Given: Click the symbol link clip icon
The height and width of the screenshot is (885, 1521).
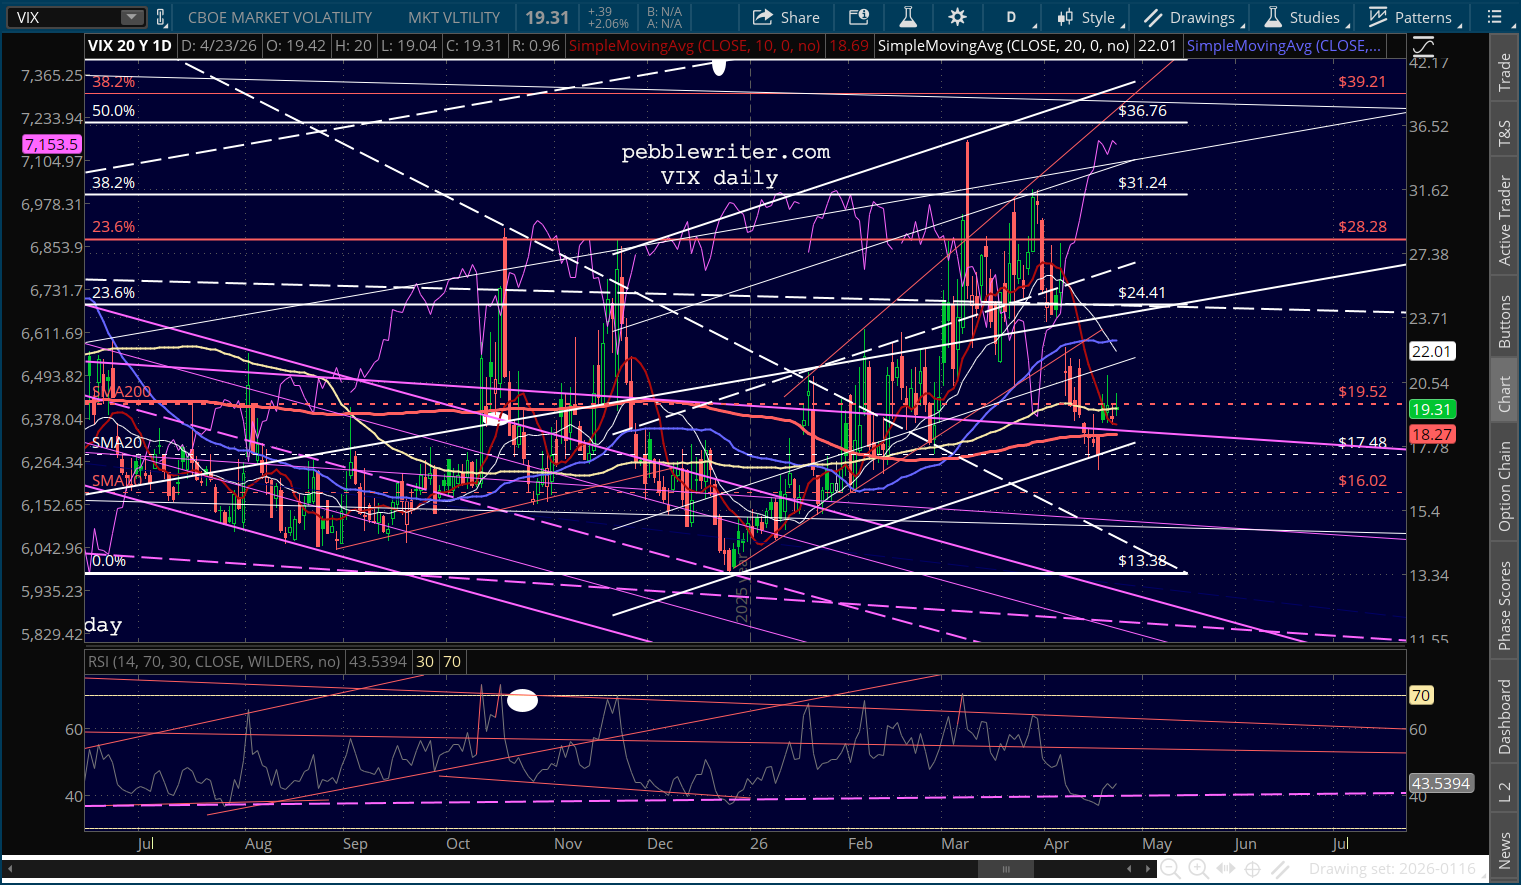Looking at the screenshot, I should (x=160, y=17).
